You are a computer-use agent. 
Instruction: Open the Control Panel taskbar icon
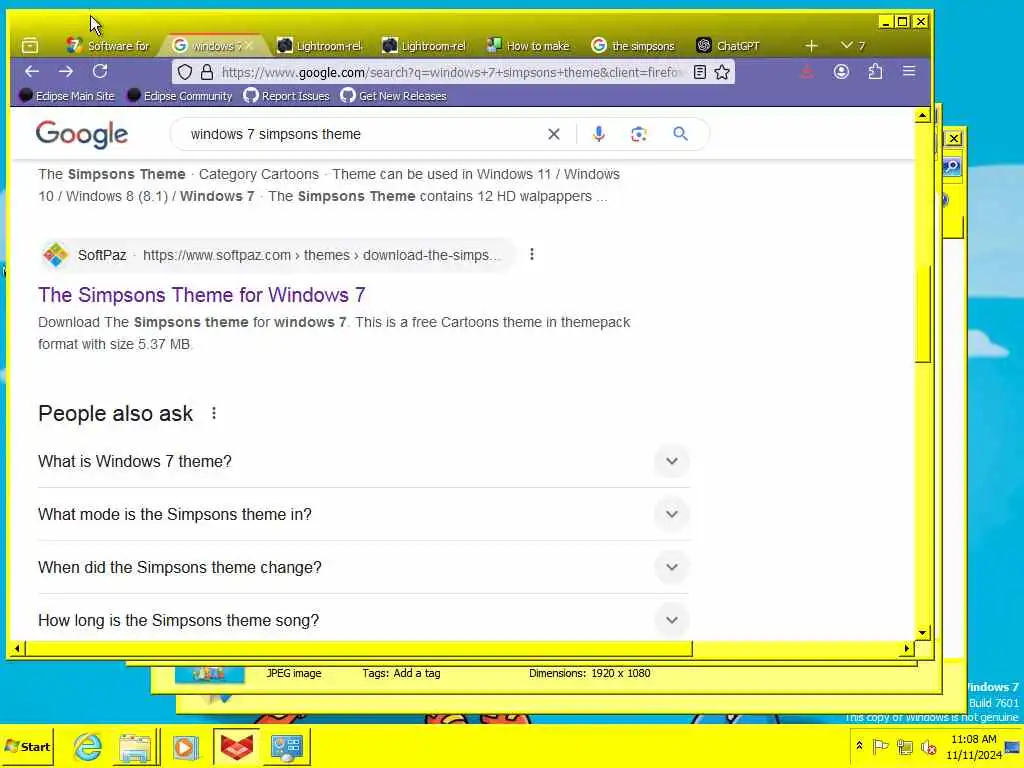(x=287, y=746)
